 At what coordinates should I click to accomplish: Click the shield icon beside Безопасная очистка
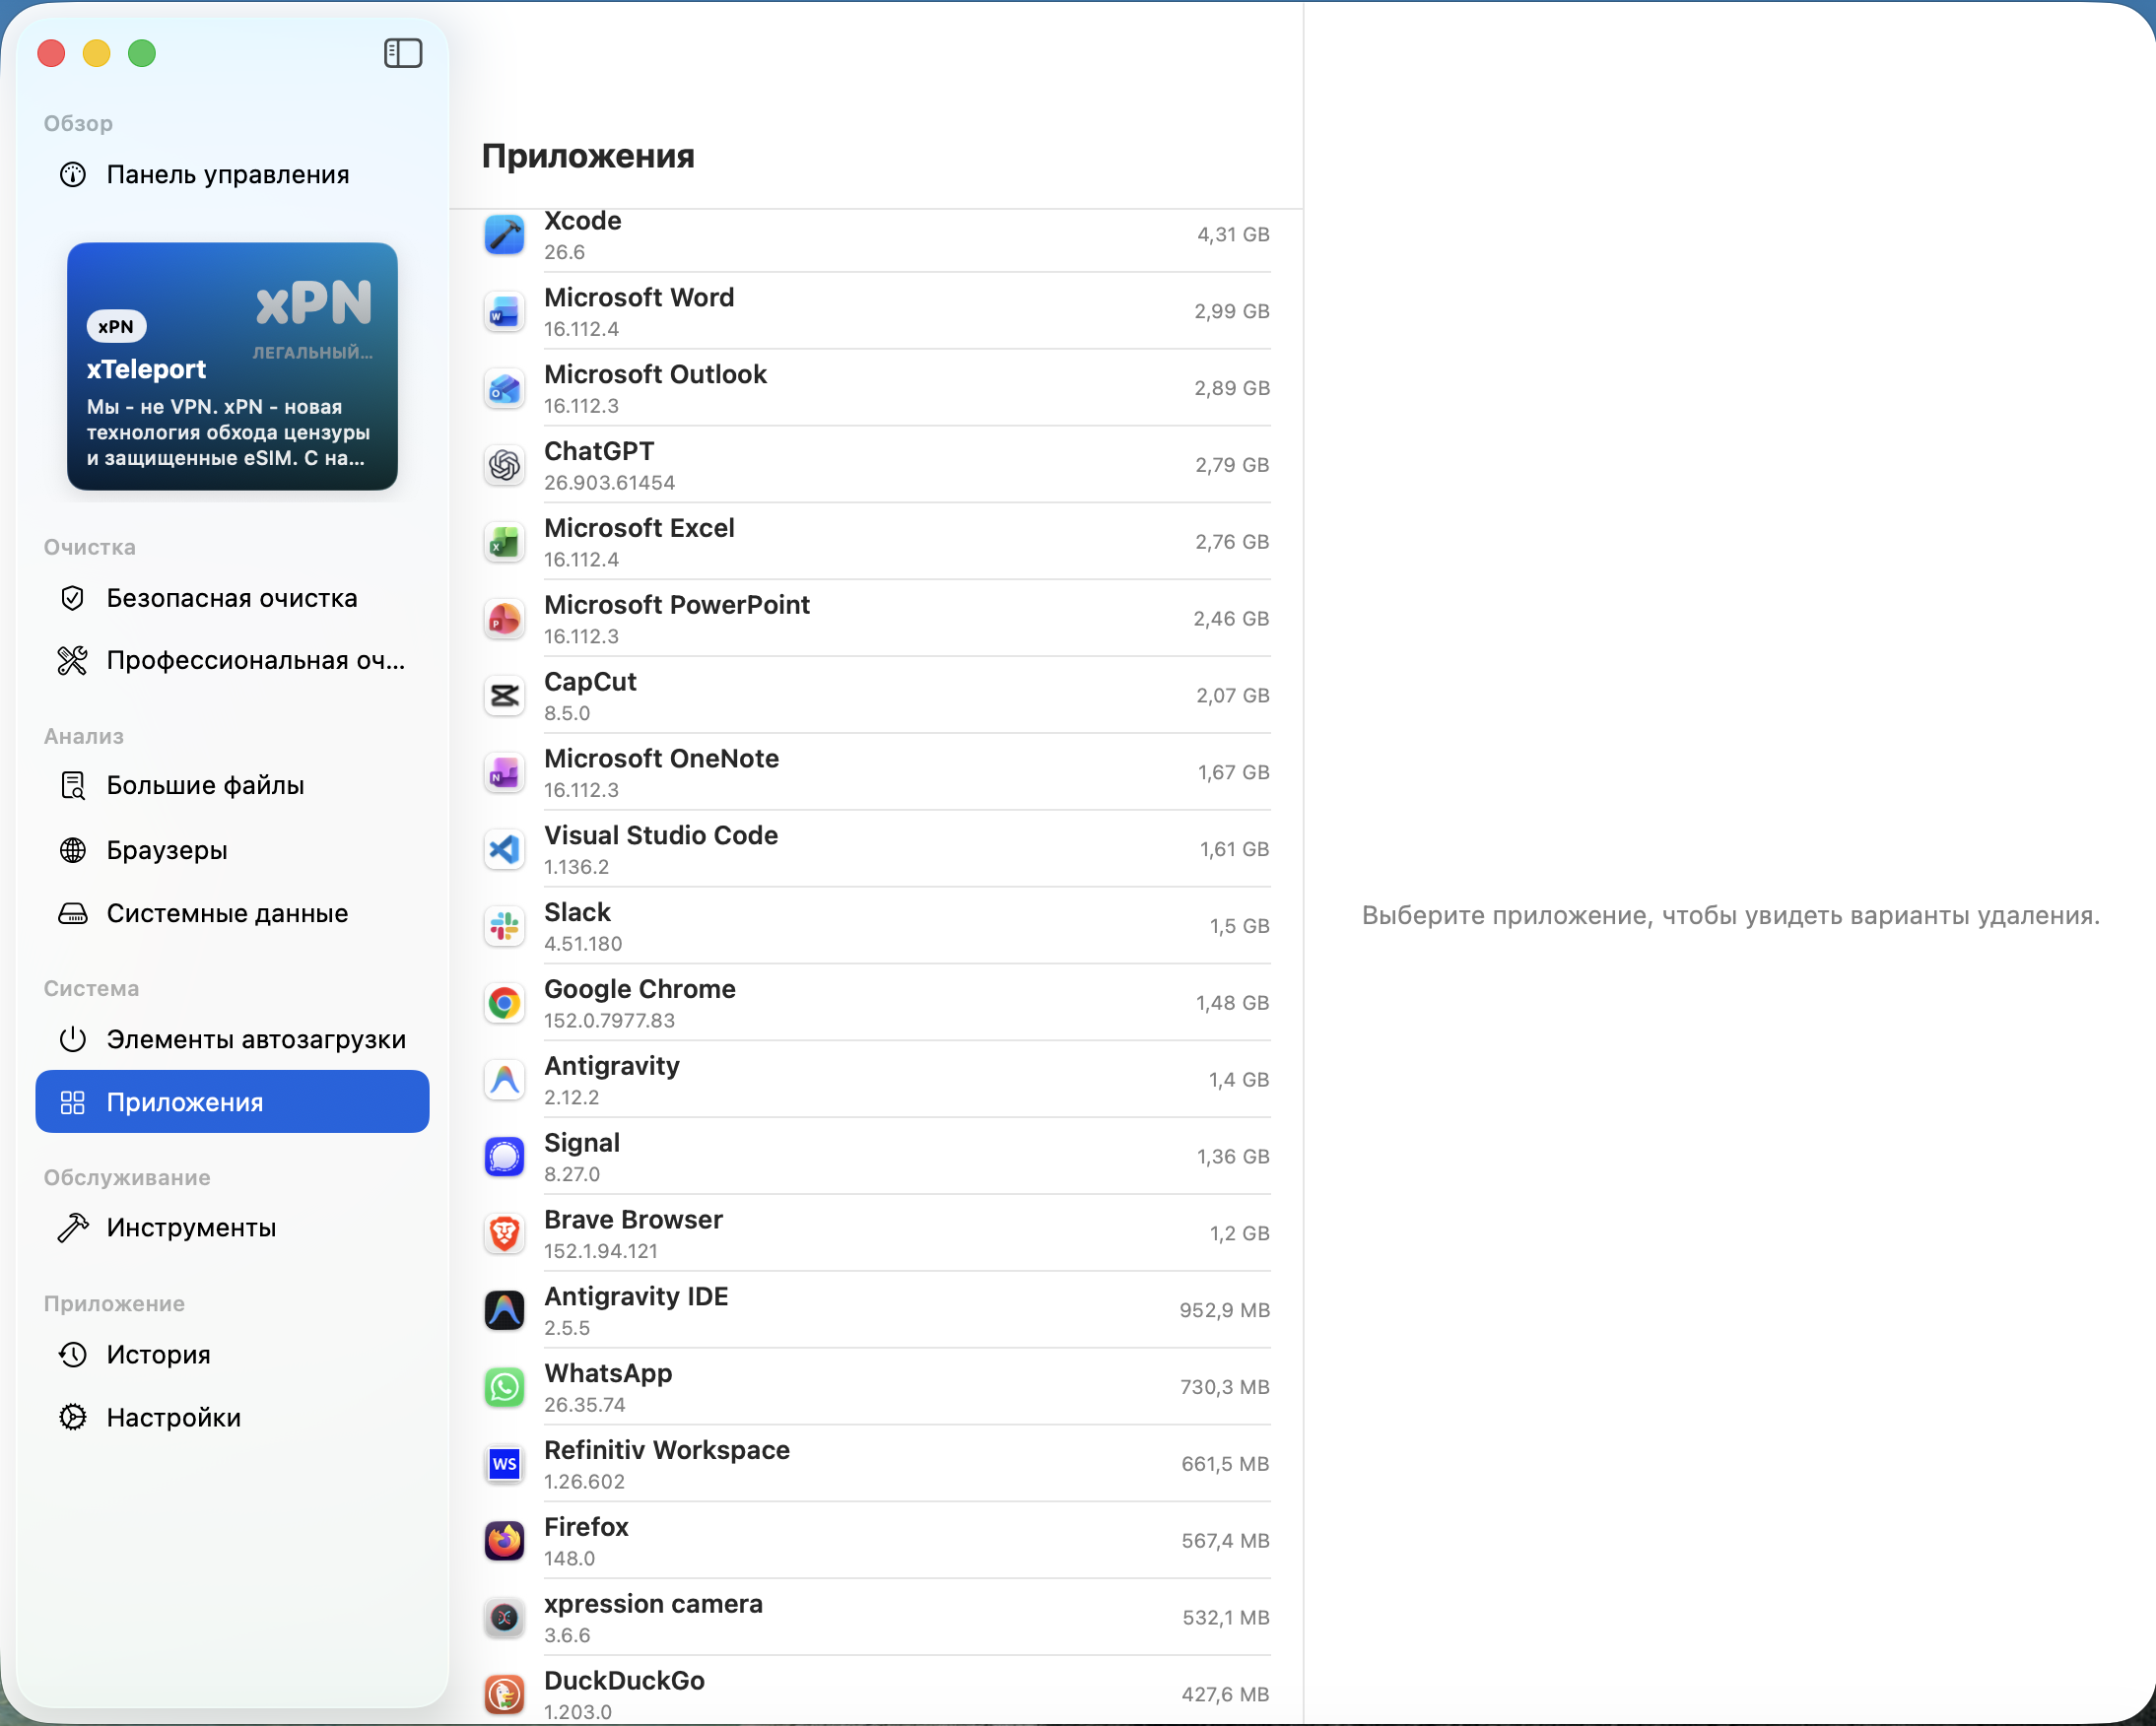coord(73,599)
